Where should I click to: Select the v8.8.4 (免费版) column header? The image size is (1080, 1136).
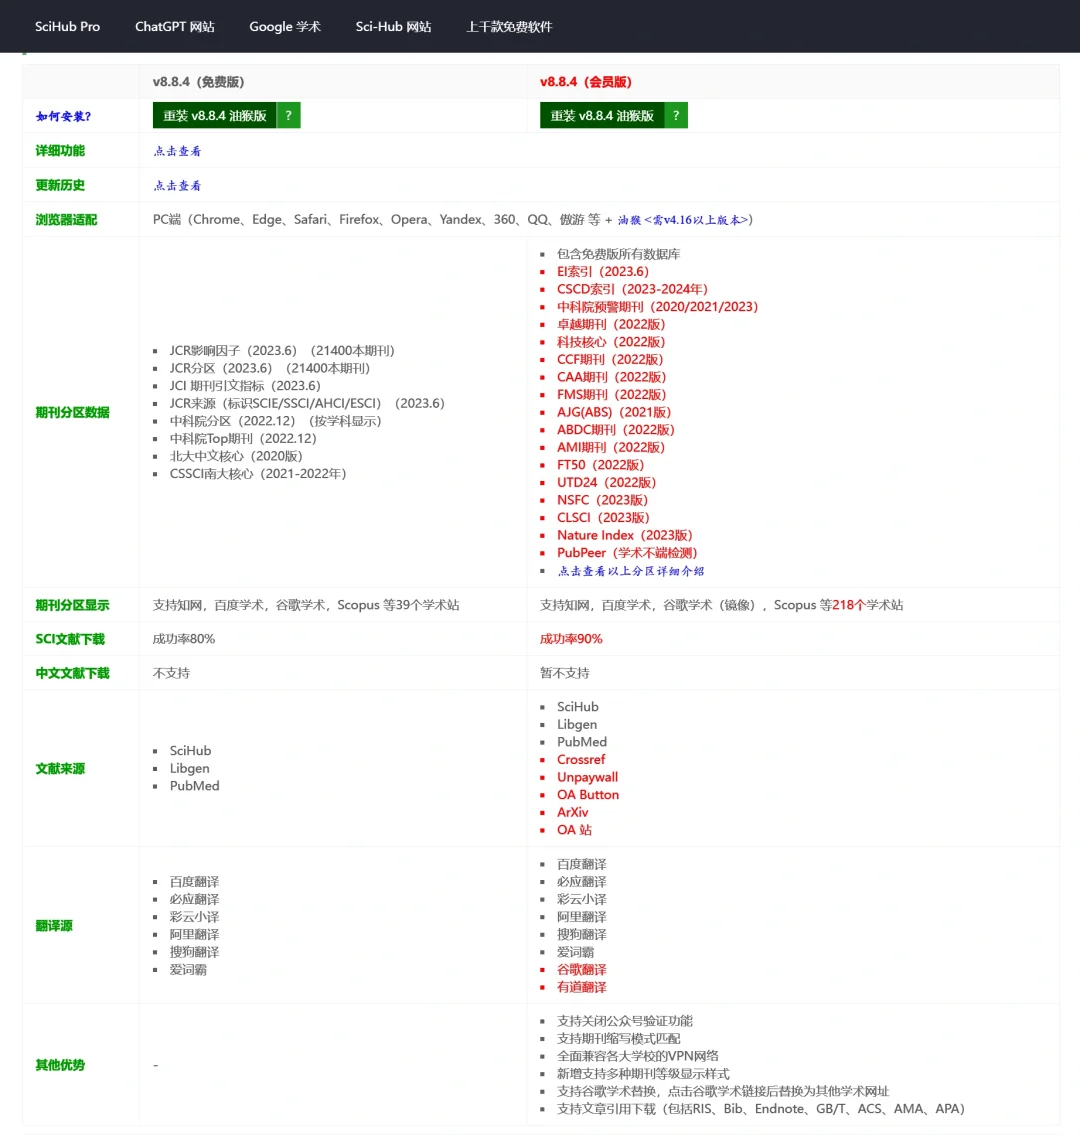point(198,82)
